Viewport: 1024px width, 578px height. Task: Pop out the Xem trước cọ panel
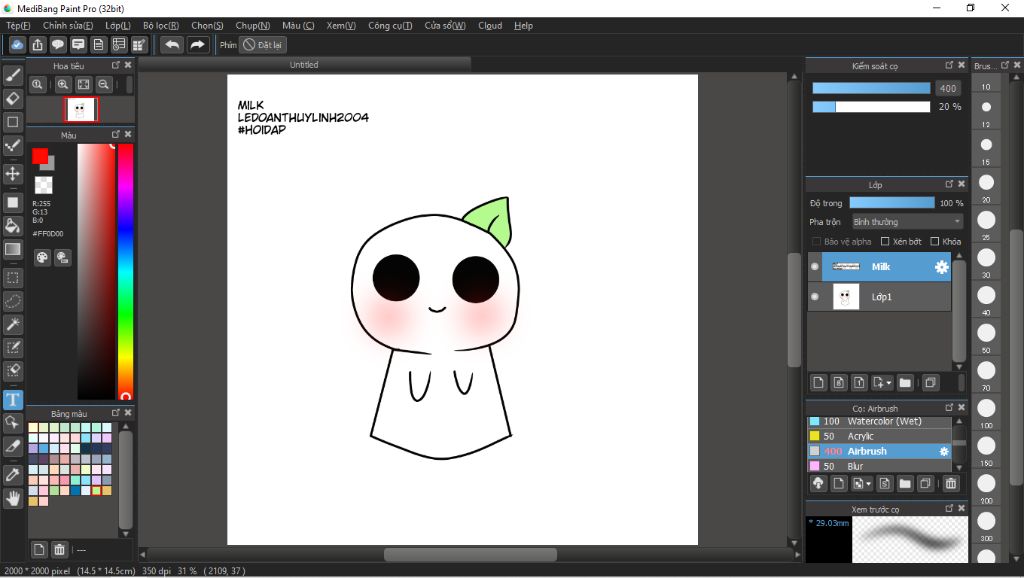[x=949, y=508]
